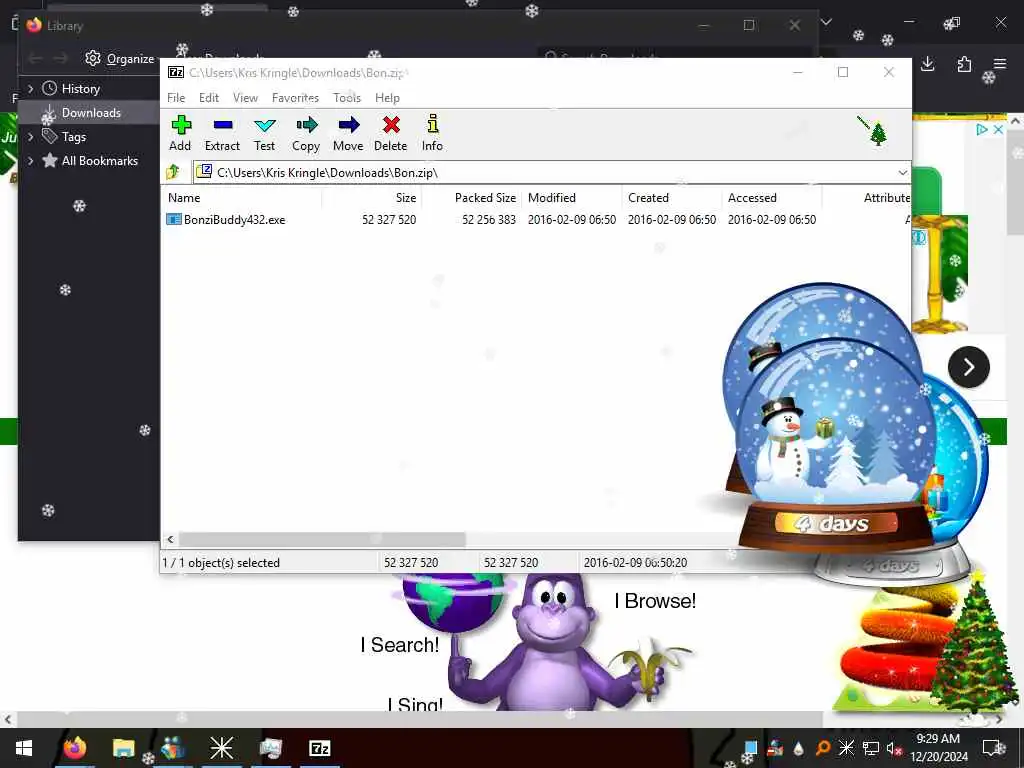
Task: Click the Extract toolbar icon
Action: pyautogui.click(x=223, y=125)
